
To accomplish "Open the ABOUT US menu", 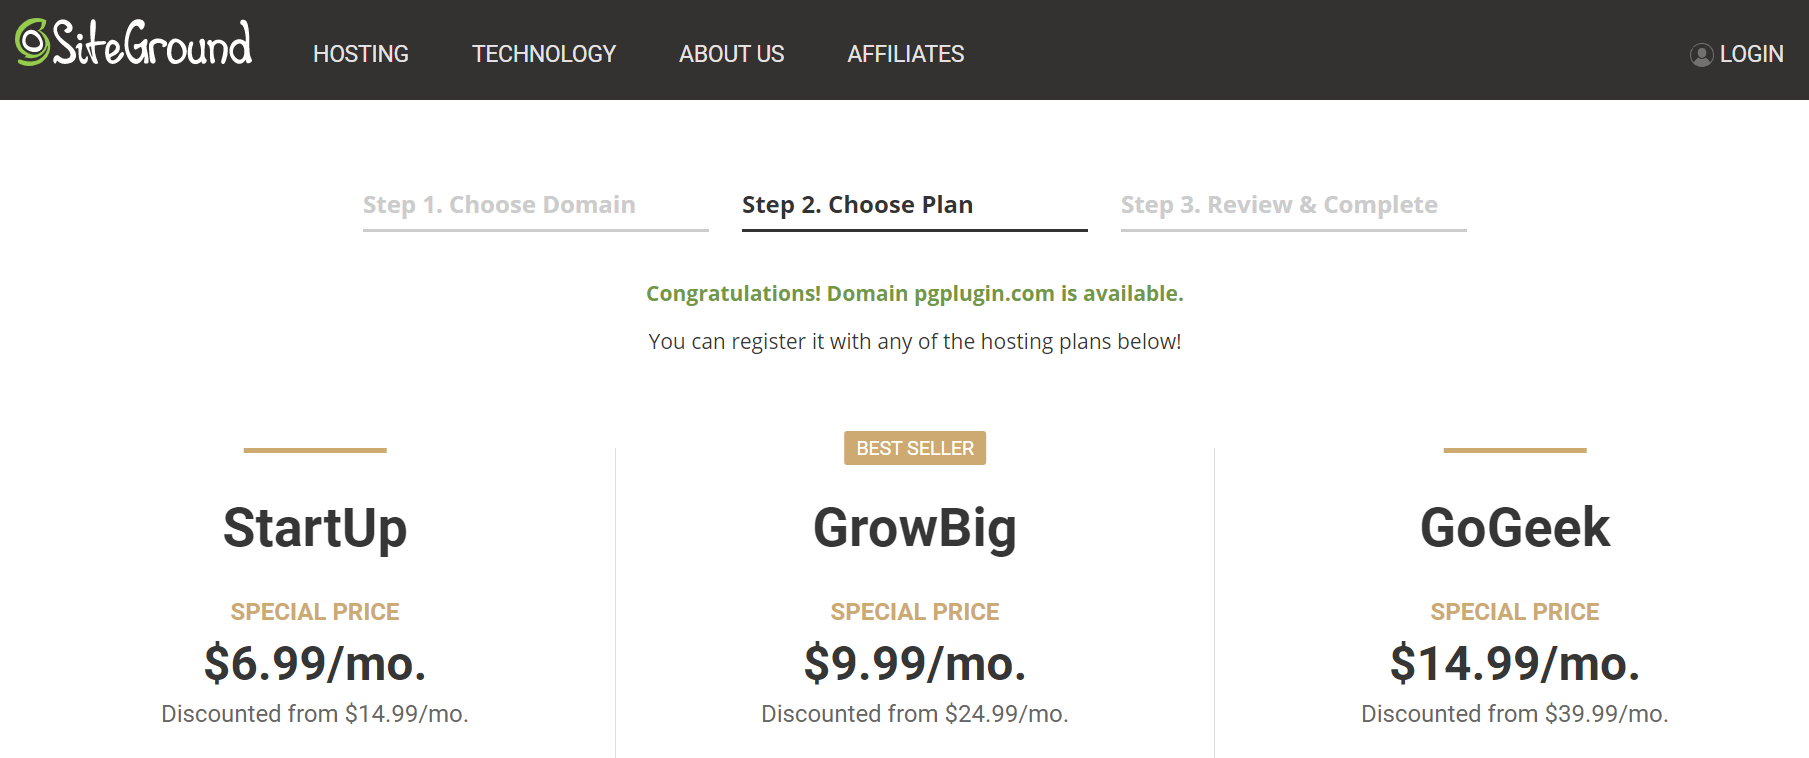I will pos(731,54).
